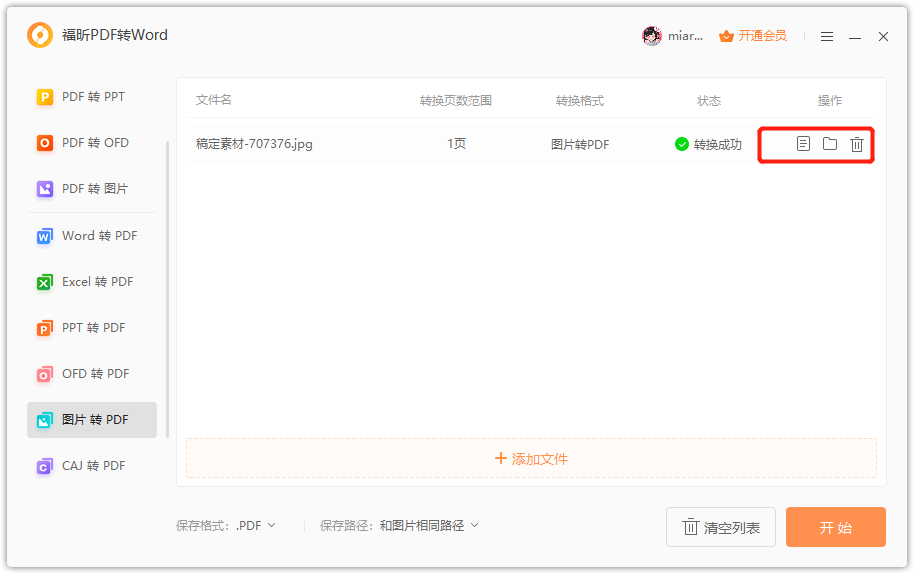Close the application window
914x574 pixels.
pyautogui.click(x=883, y=37)
